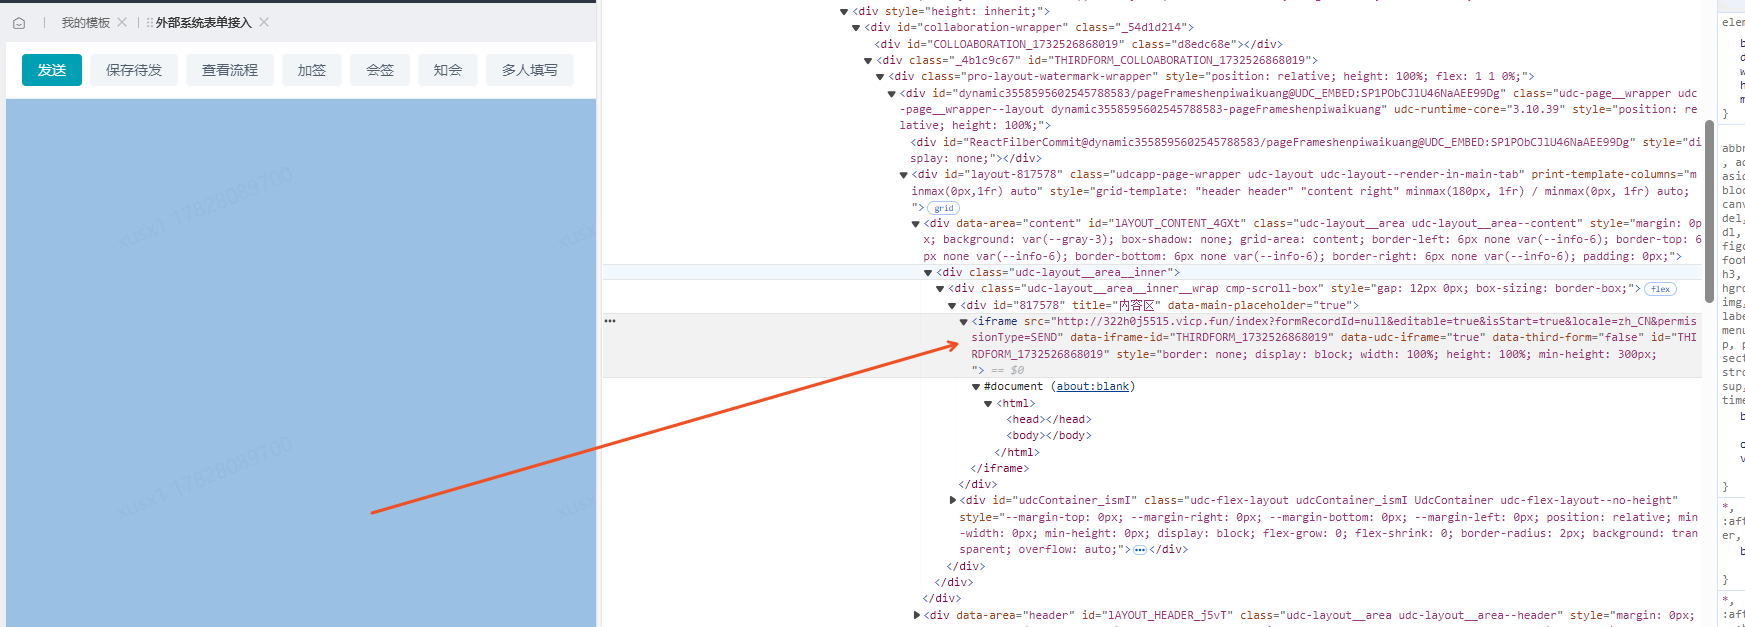The width and height of the screenshot is (1745, 627).
Task: Collapse the layout-817578 div node
Action: (904, 175)
